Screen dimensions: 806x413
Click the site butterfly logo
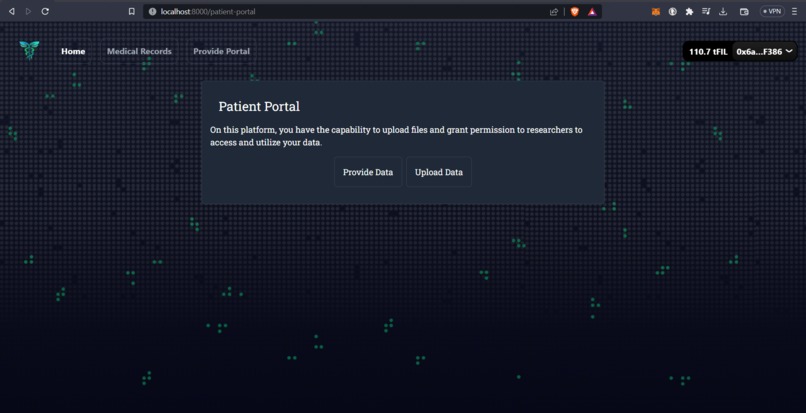pos(29,50)
